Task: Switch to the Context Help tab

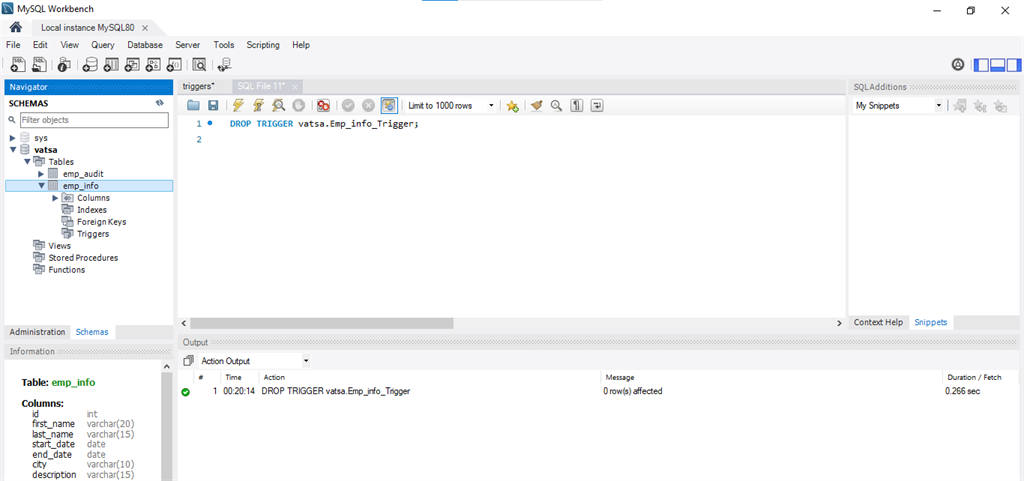Action: (x=878, y=322)
